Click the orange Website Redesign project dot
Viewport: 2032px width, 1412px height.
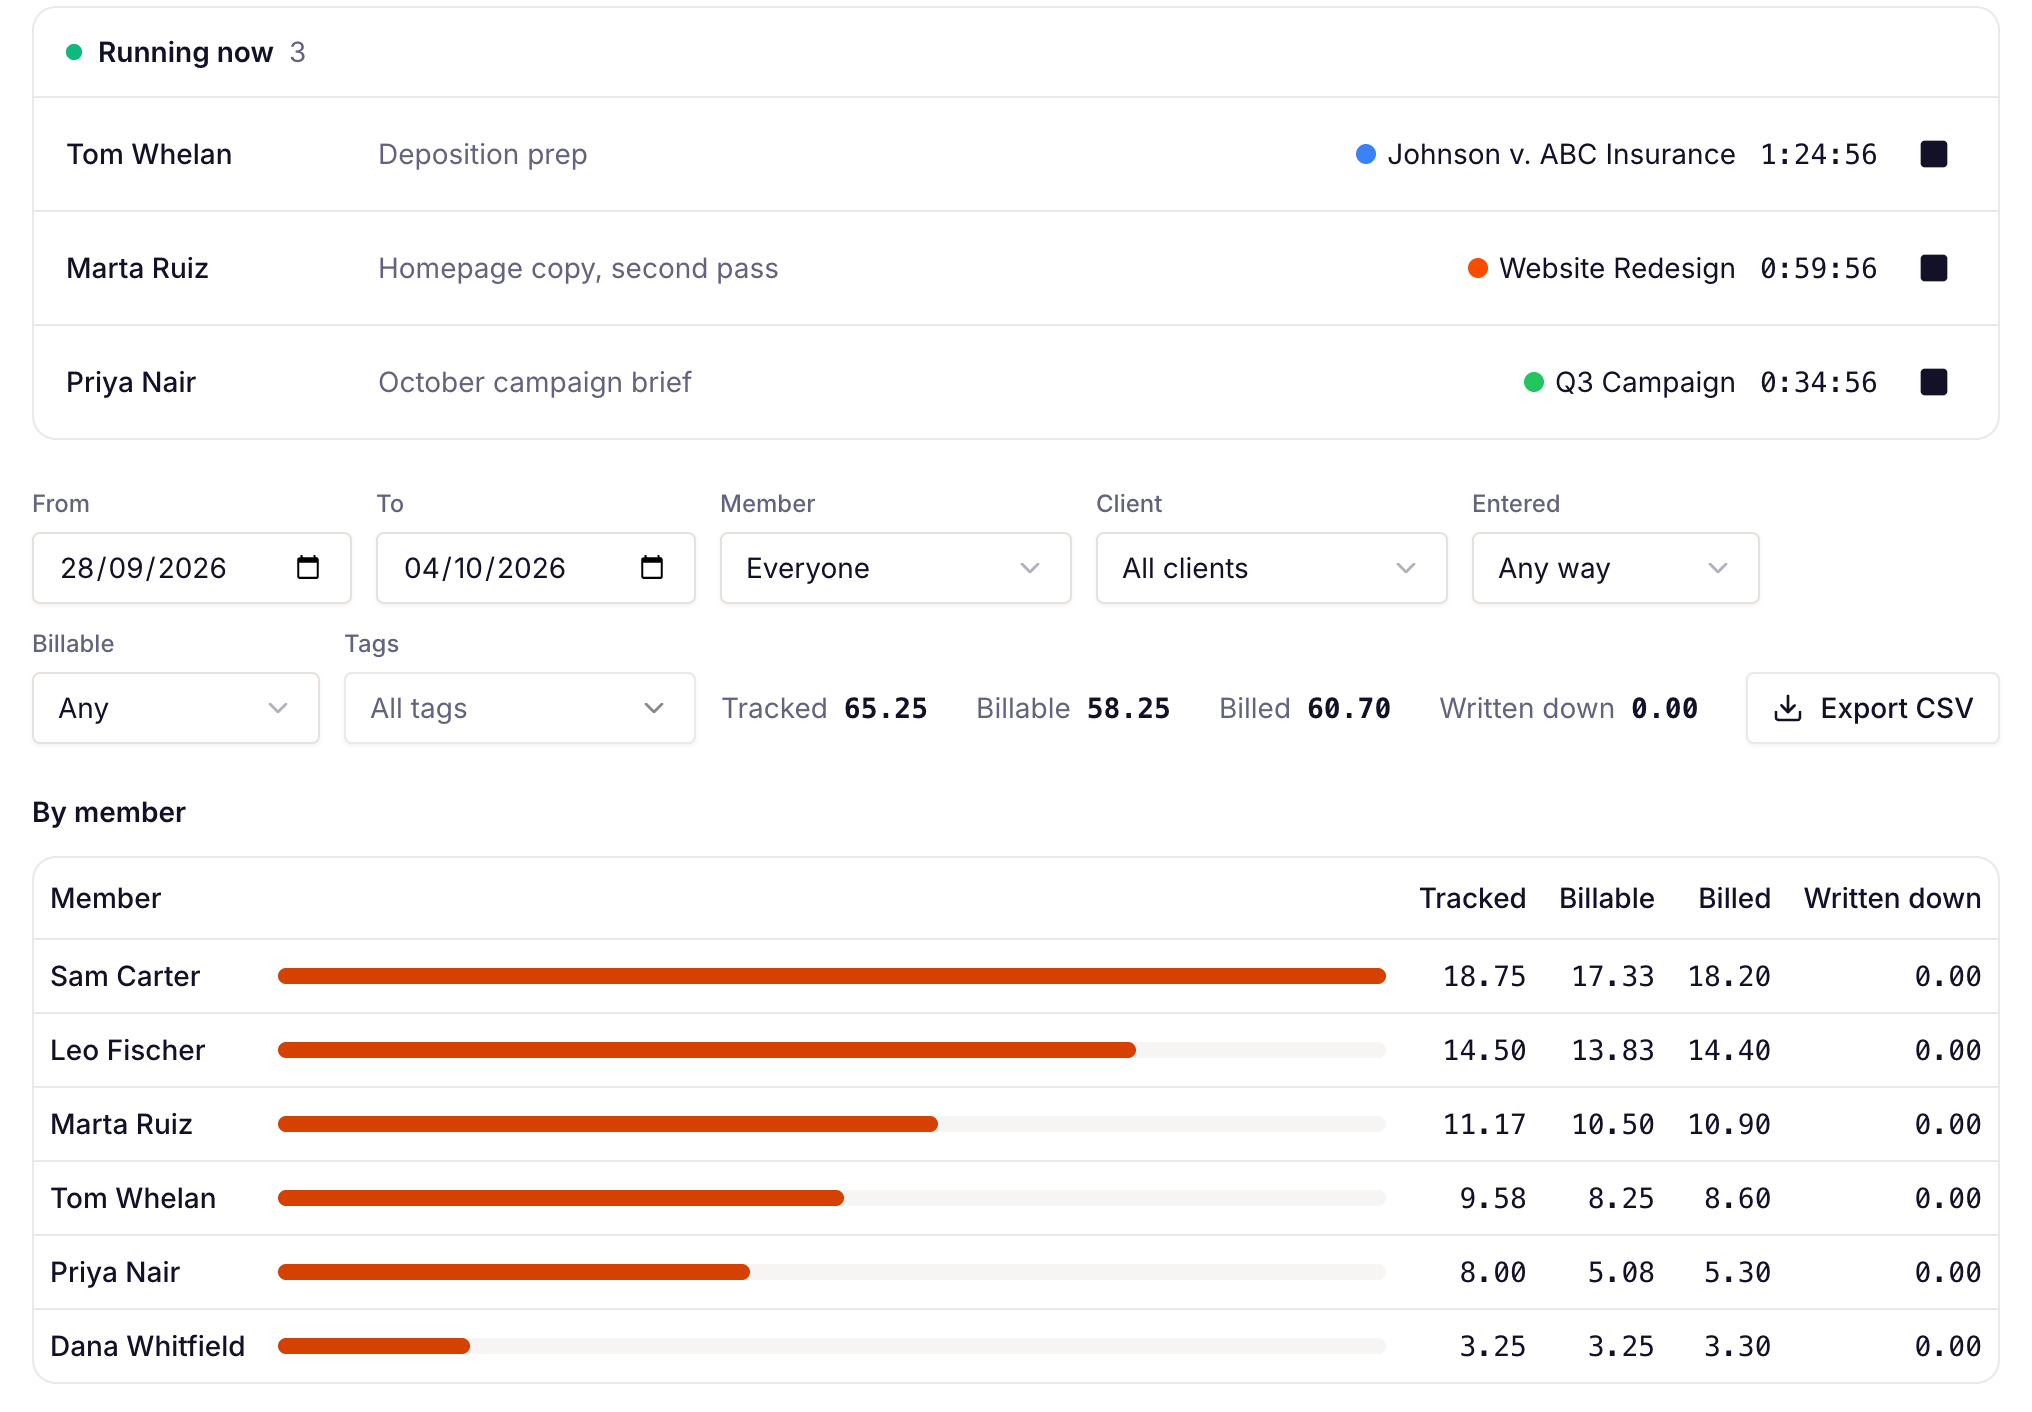pos(1477,268)
